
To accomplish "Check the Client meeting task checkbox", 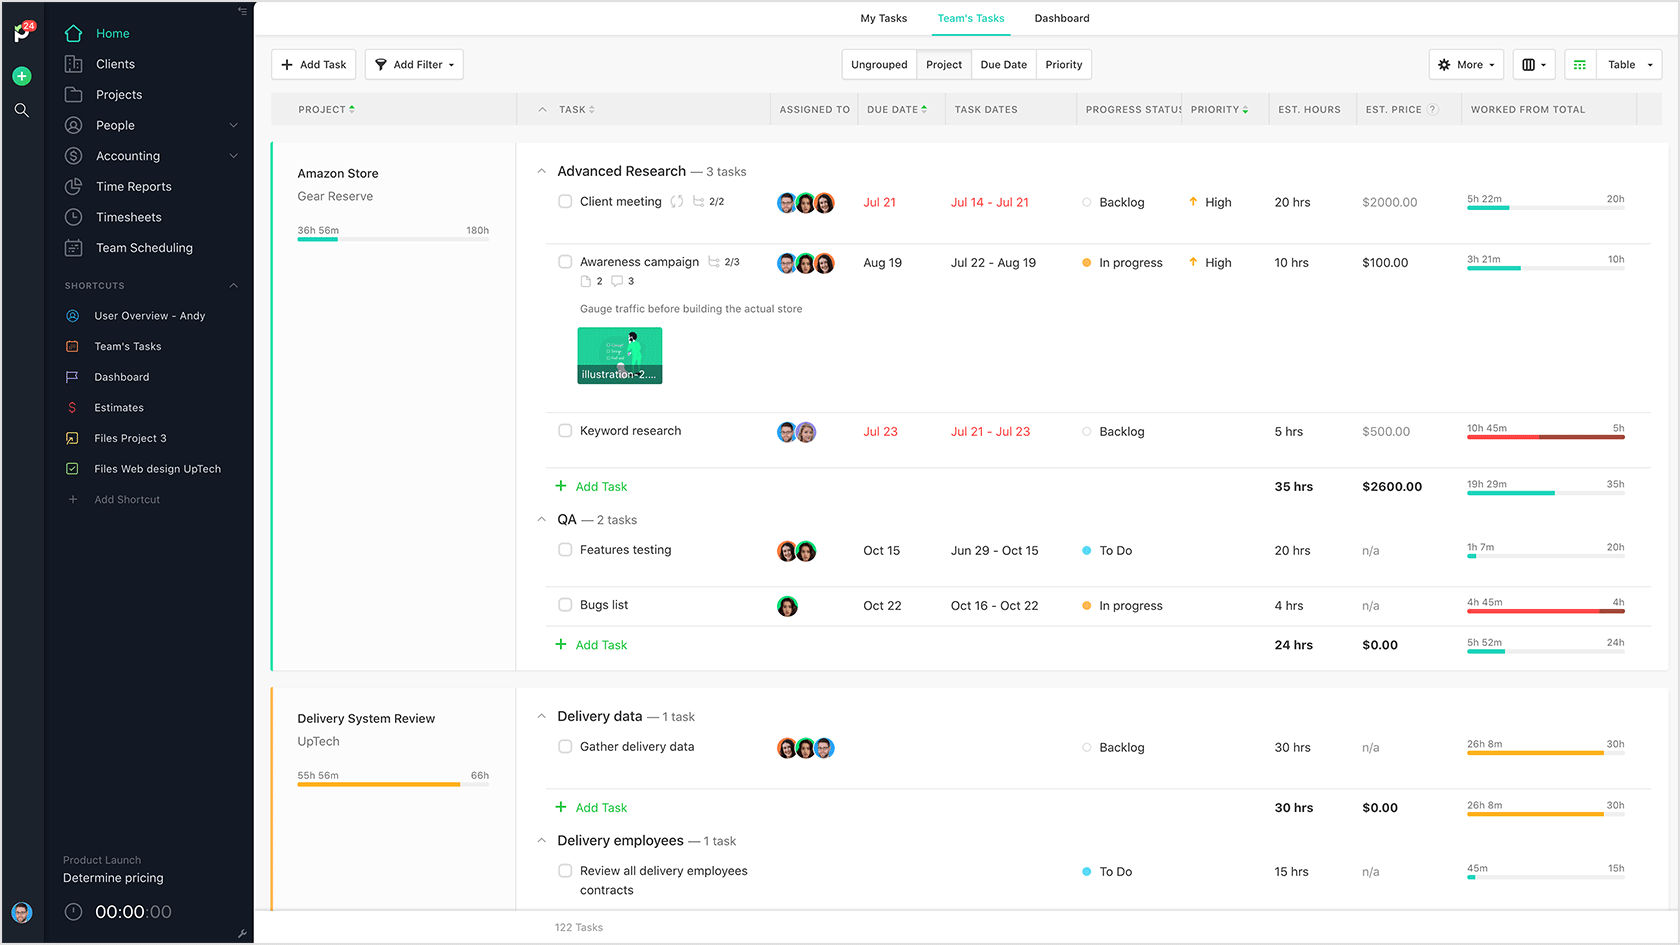I will pyautogui.click(x=565, y=202).
